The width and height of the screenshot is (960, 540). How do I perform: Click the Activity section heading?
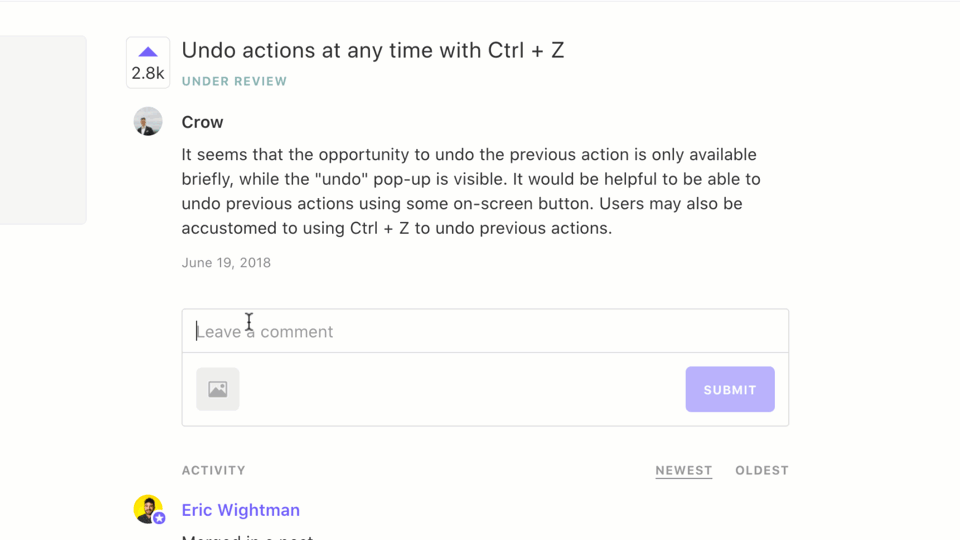click(213, 470)
